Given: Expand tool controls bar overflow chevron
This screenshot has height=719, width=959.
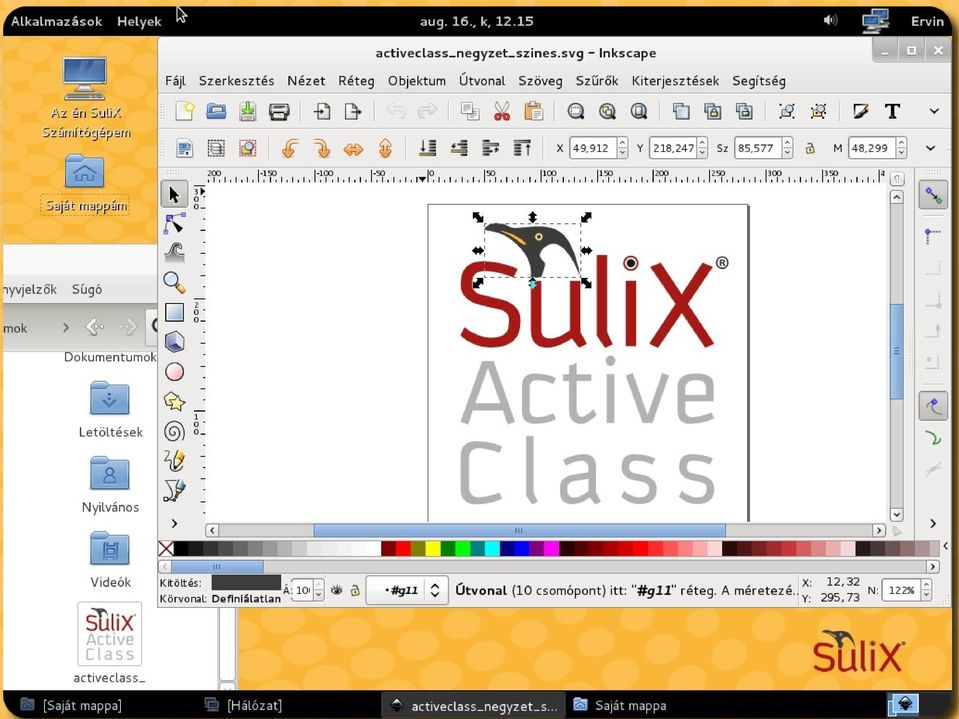Looking at the screenshot, I should pyautogui.click(x=930, y=148).
